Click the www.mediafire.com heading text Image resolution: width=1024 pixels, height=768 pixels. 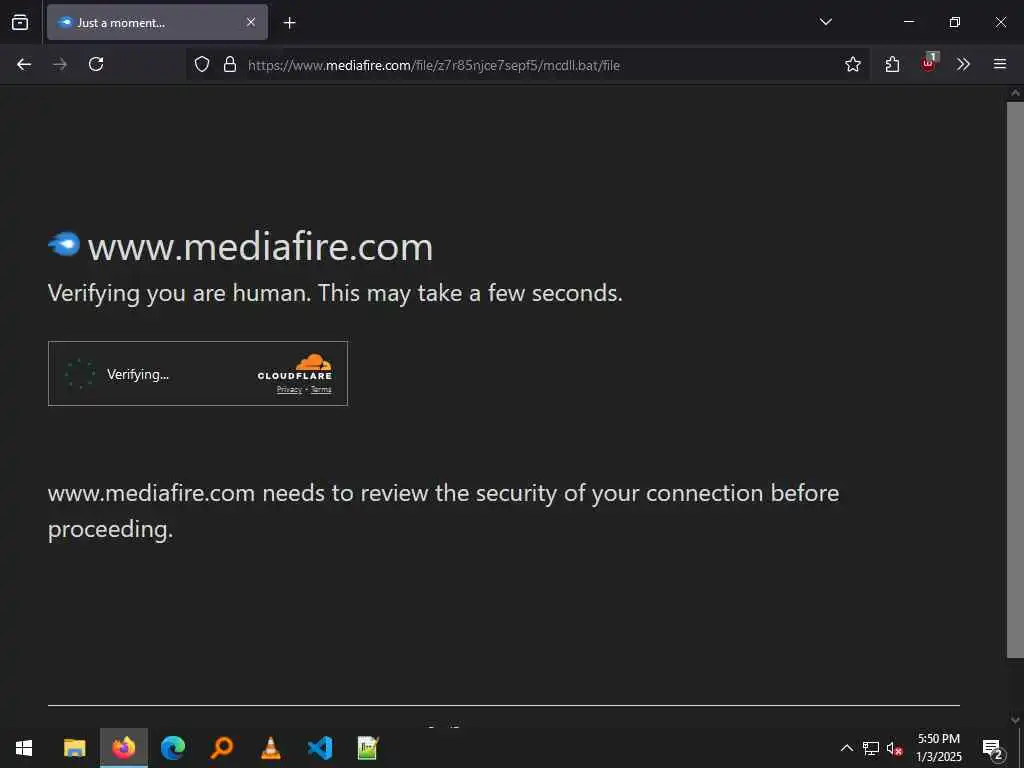click(261, 247)
